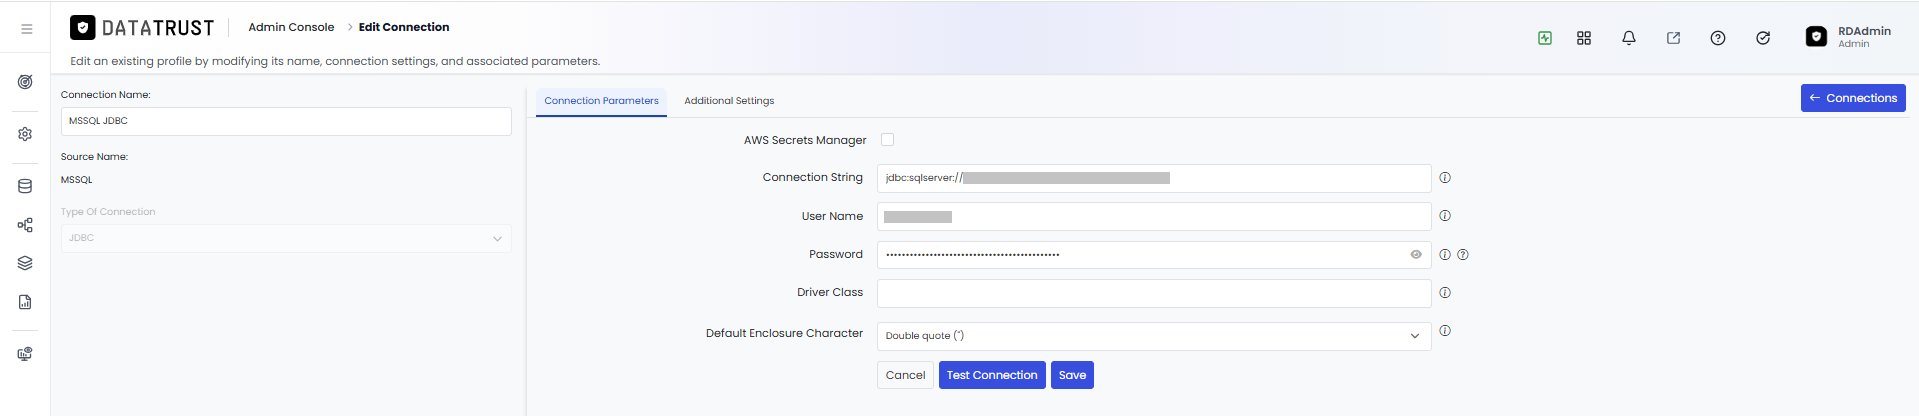Open the help question mark icon
This screenshot has width=1919, height=416.
tap(1718, 38)
